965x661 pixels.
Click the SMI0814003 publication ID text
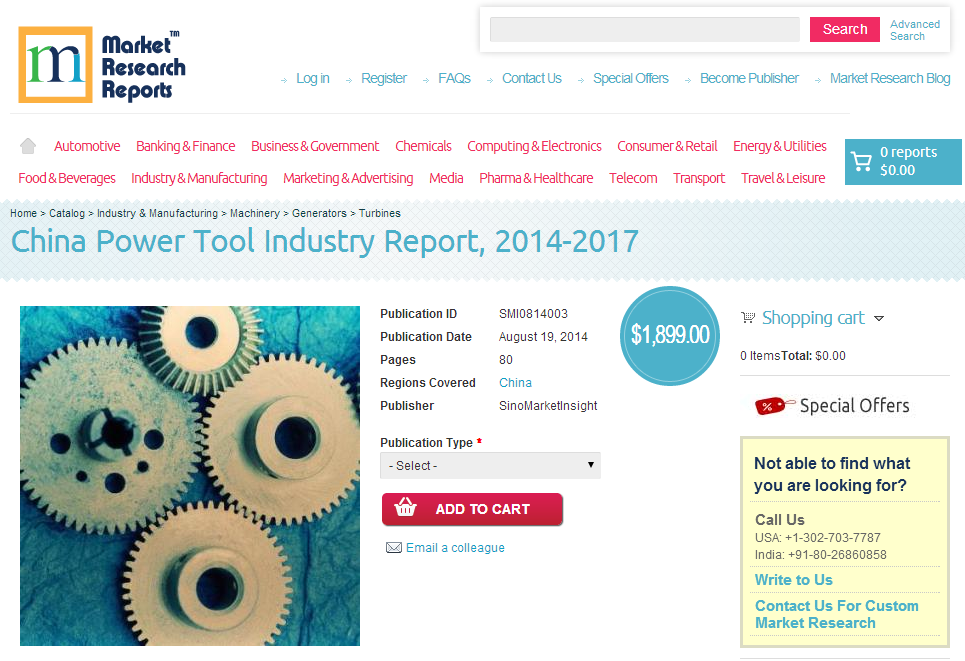point(533,314)
